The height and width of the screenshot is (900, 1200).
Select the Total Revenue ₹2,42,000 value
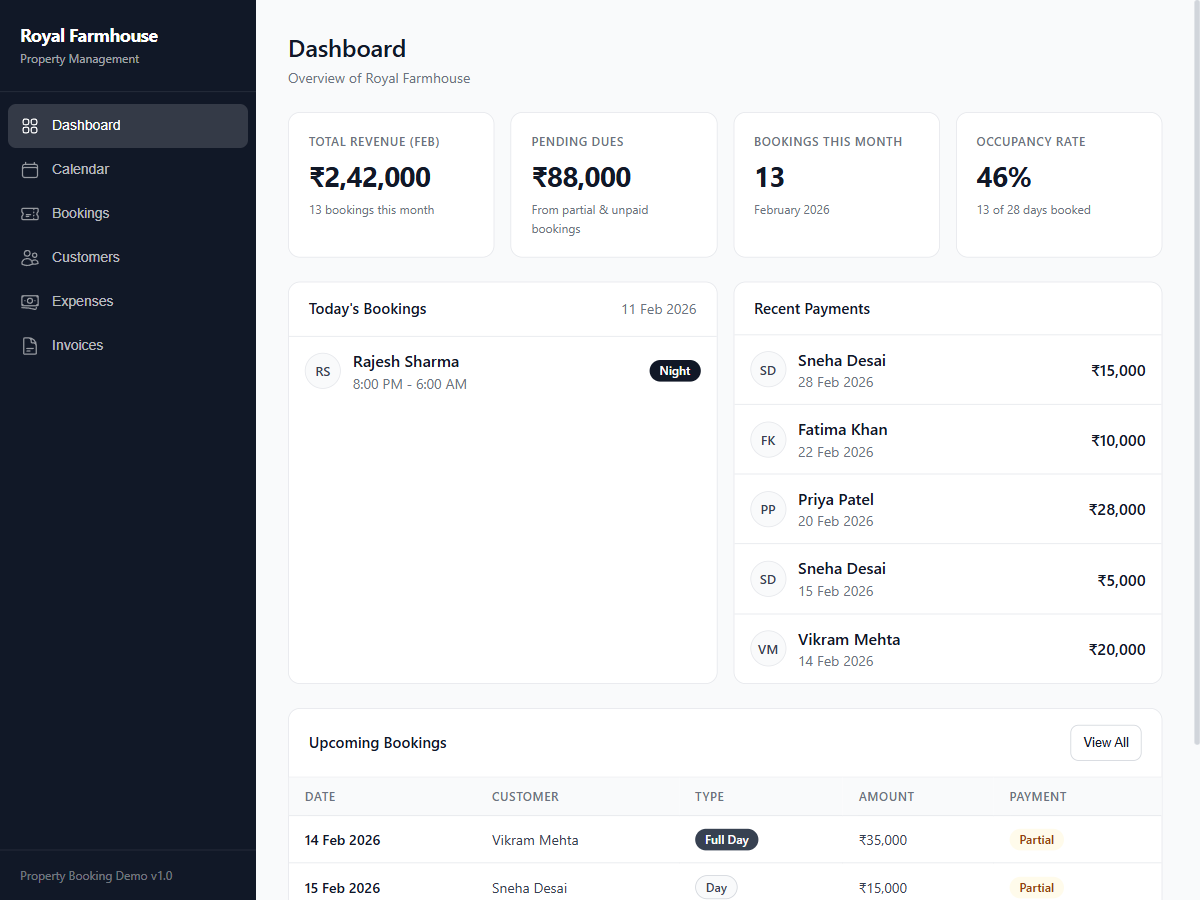click(x=370, y=178)
